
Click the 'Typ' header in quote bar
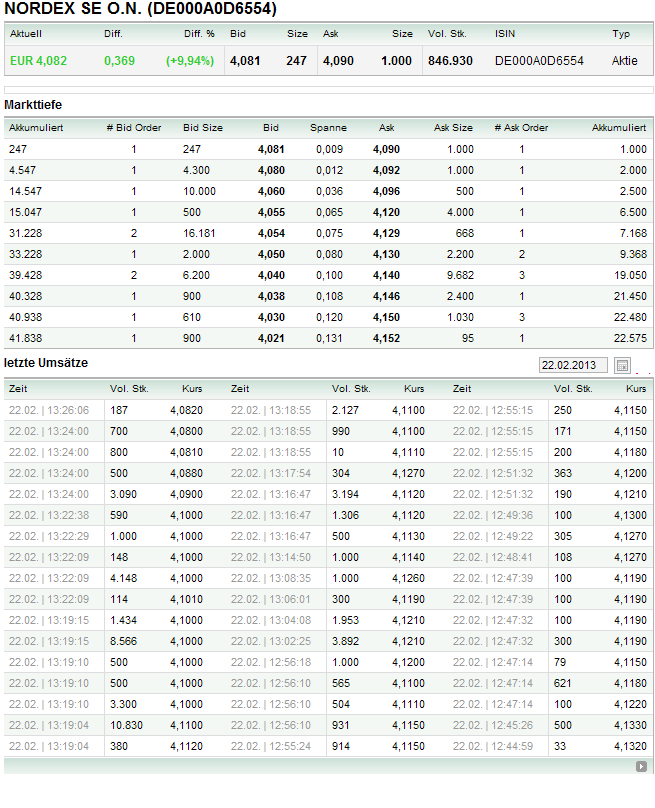[x=621, y=34]
